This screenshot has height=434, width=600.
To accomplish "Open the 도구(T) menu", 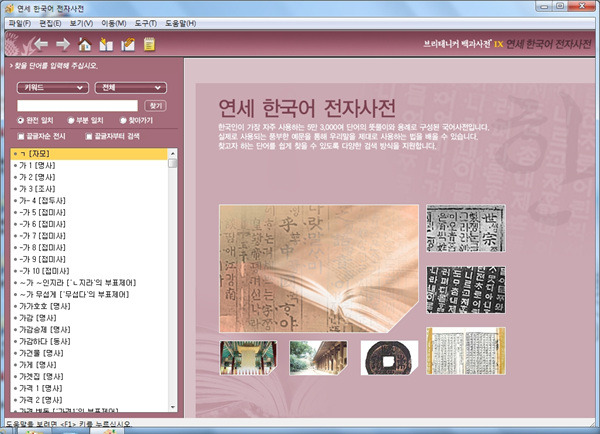I will click(145, 23).
